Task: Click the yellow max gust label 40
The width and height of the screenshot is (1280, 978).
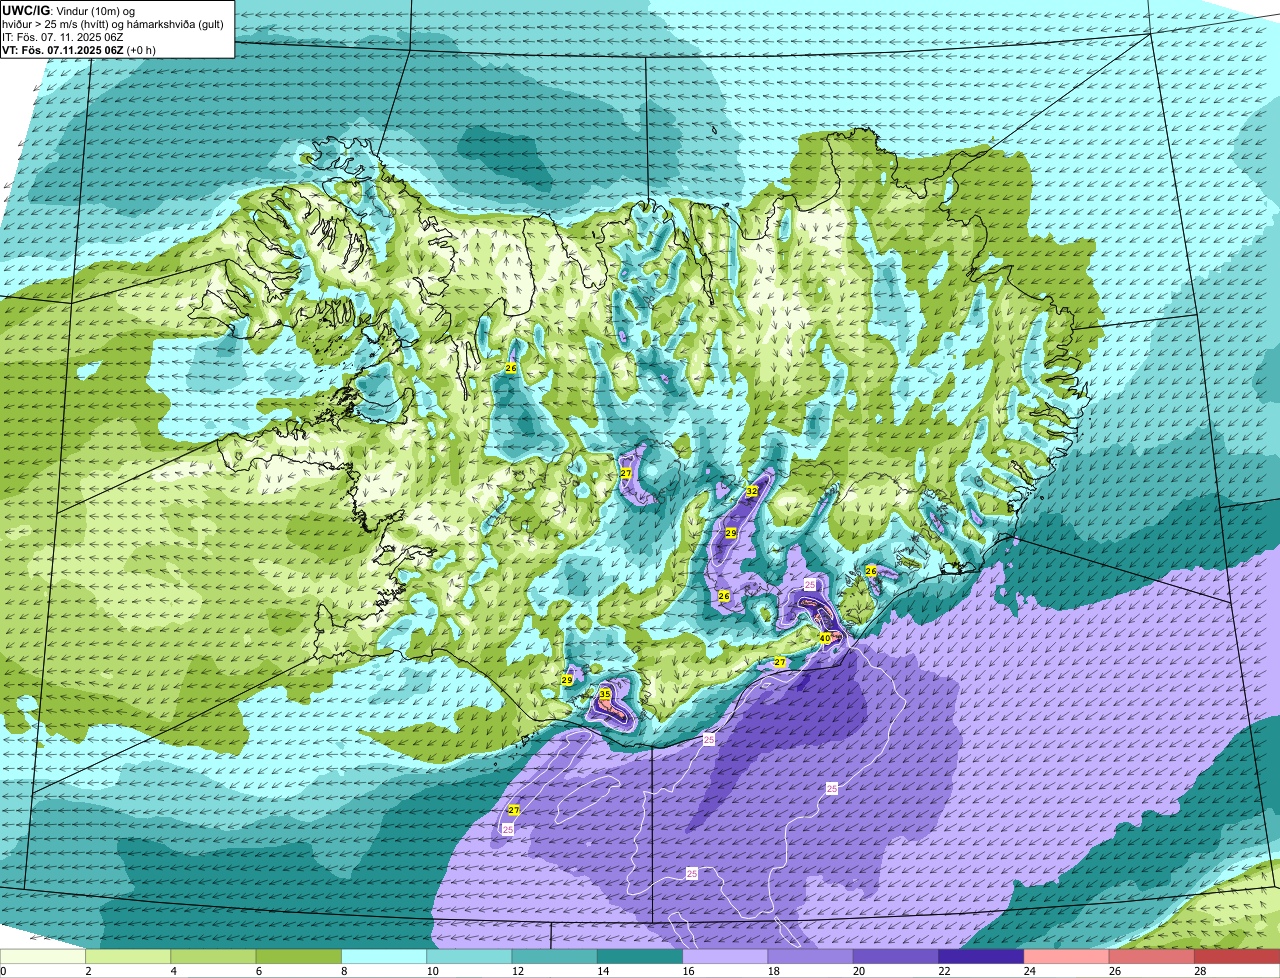Action: (825, 637)
